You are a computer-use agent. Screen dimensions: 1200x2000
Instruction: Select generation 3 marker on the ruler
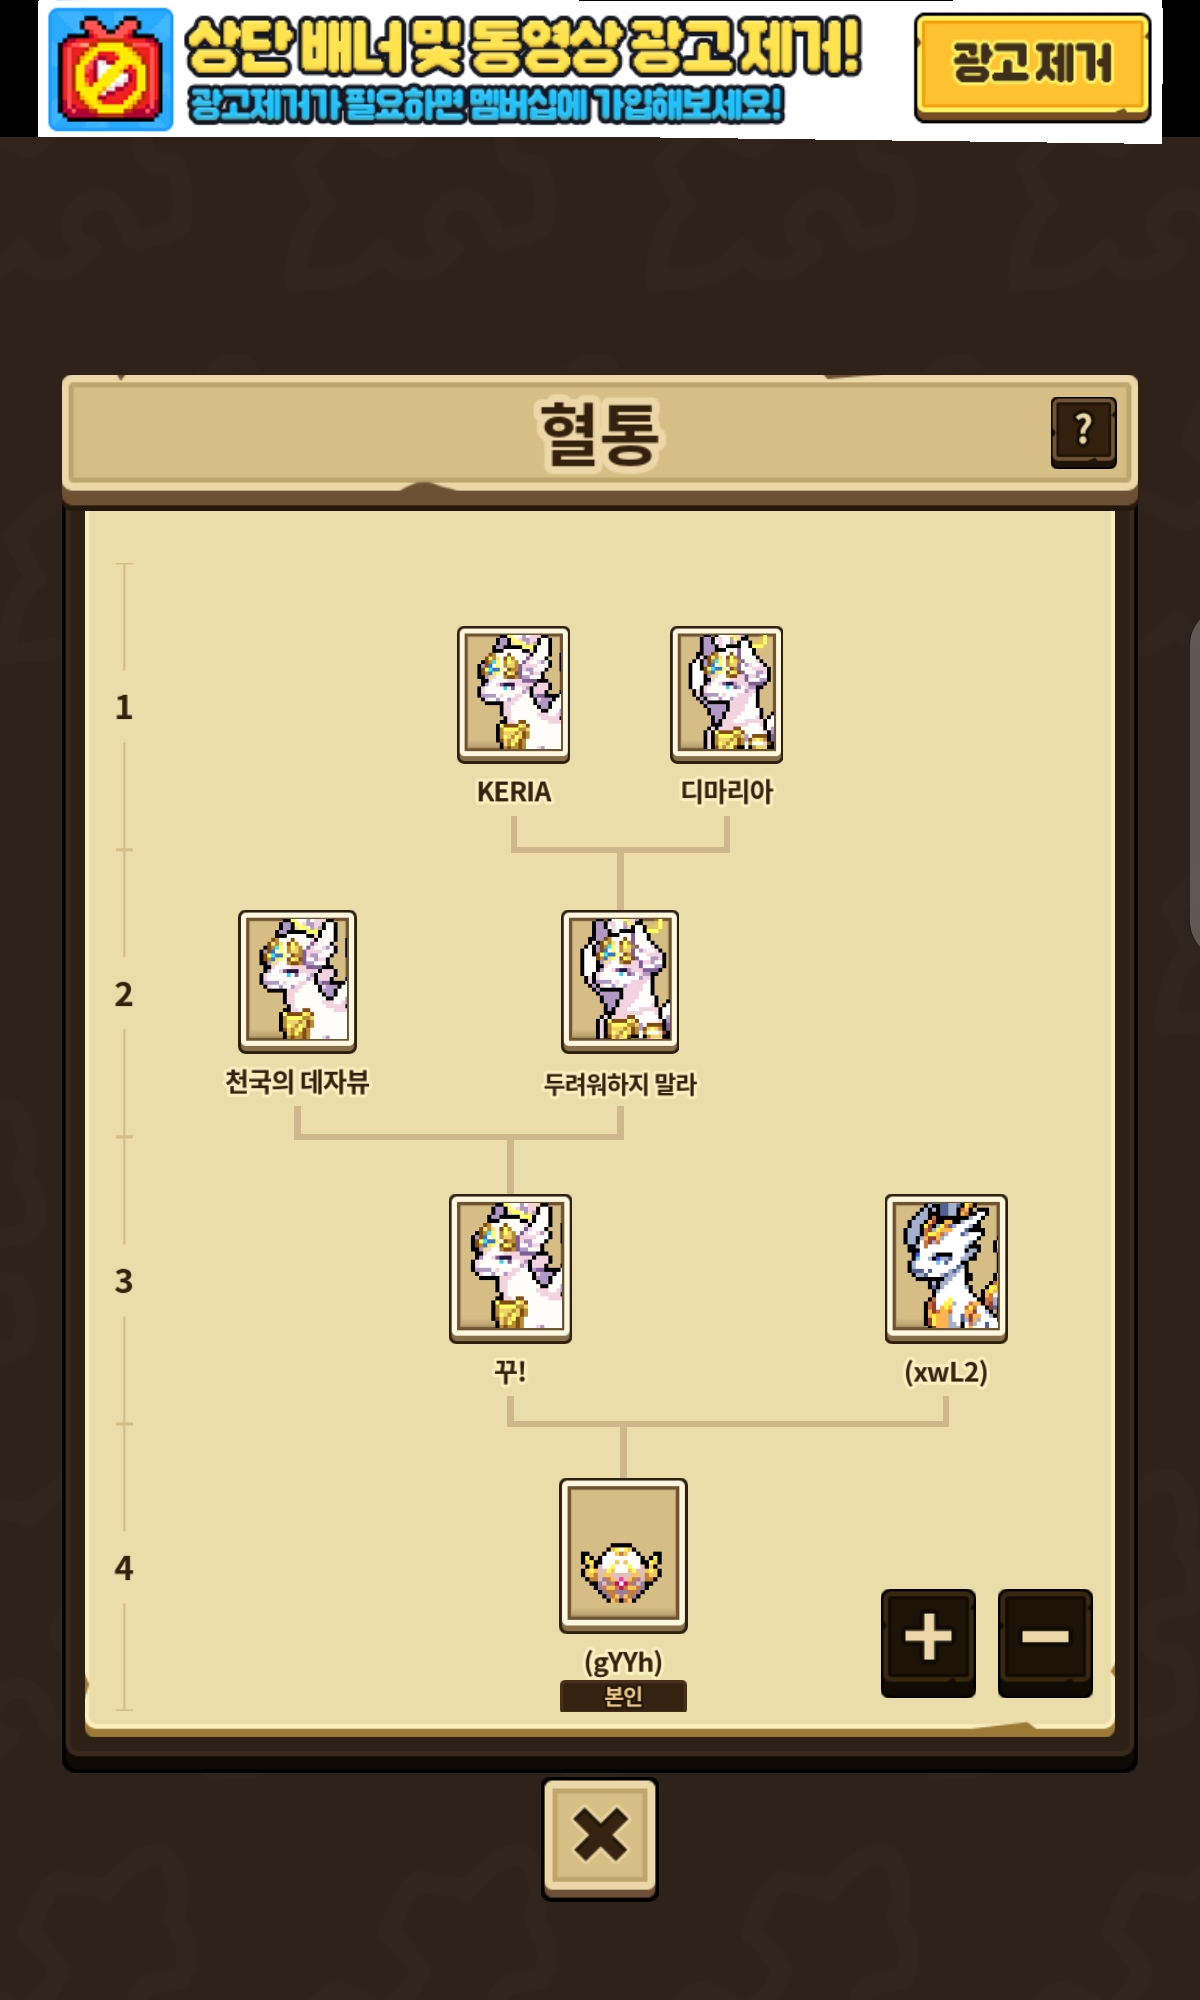tap(124, 1281)
